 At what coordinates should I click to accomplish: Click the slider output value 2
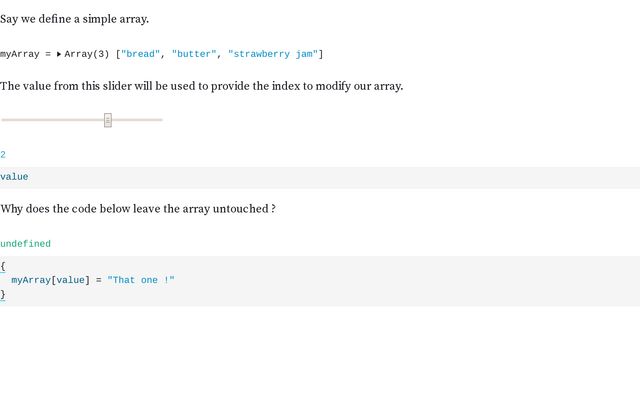[3, 155]
